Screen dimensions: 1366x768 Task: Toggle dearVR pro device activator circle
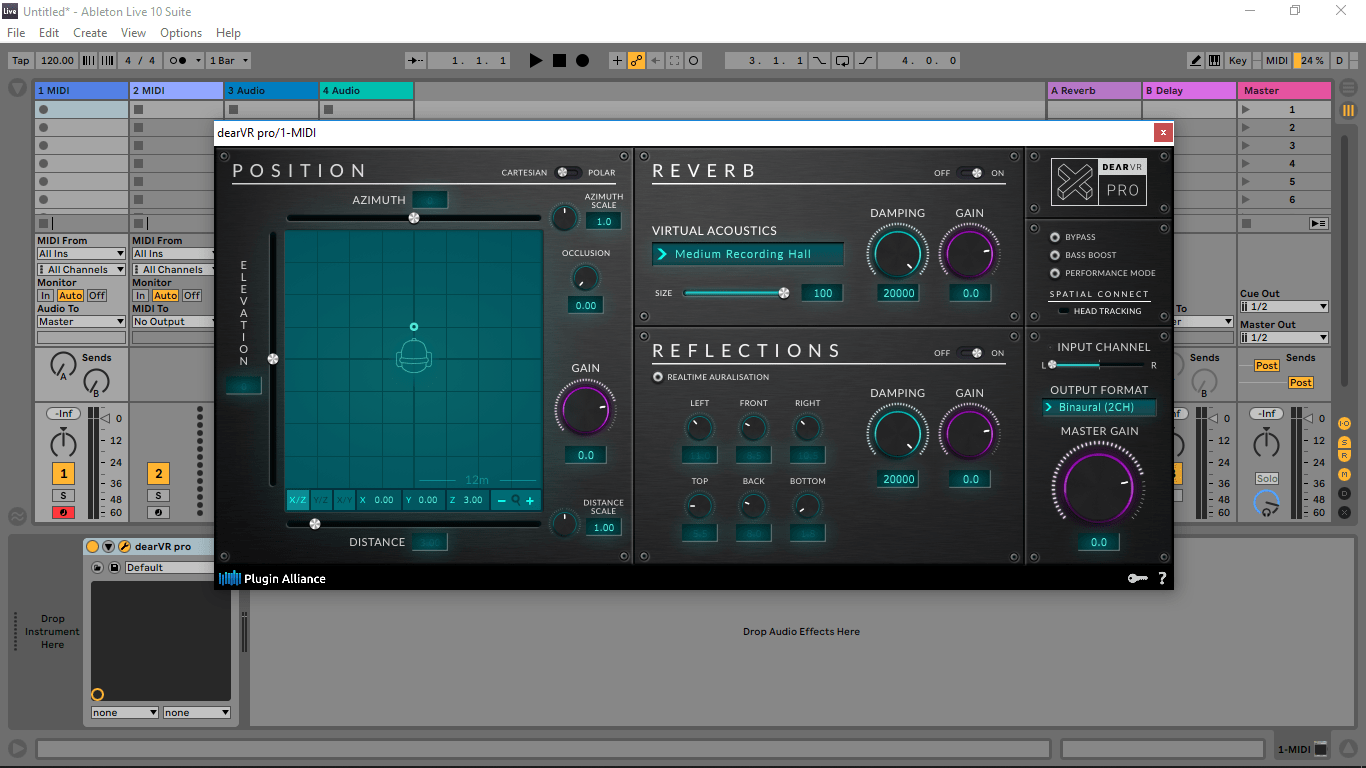(x=93, y=547)
